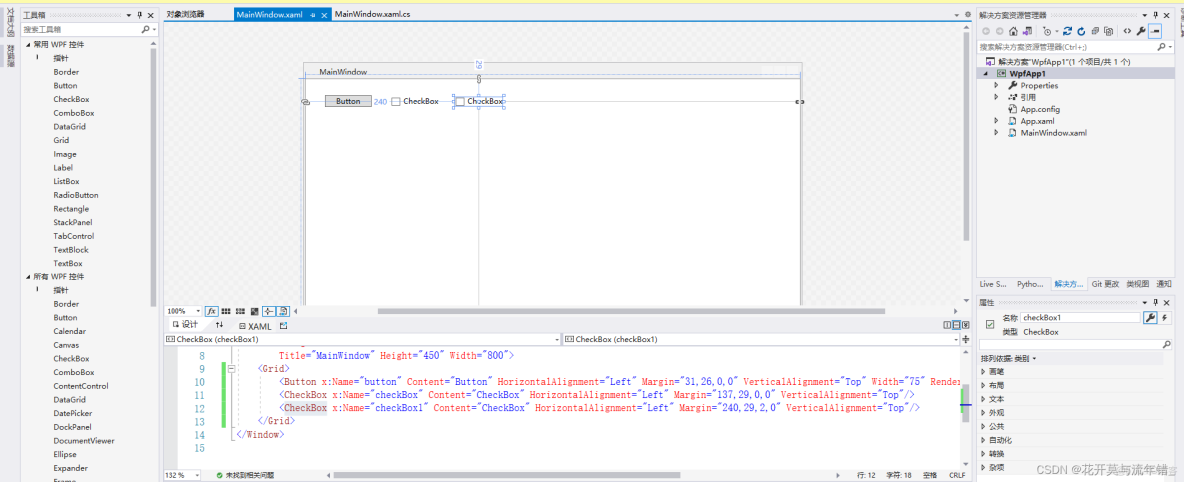Switch to 对象浏览器 tab
Viewport: 1184px width, 482px height.
[186, 14]
